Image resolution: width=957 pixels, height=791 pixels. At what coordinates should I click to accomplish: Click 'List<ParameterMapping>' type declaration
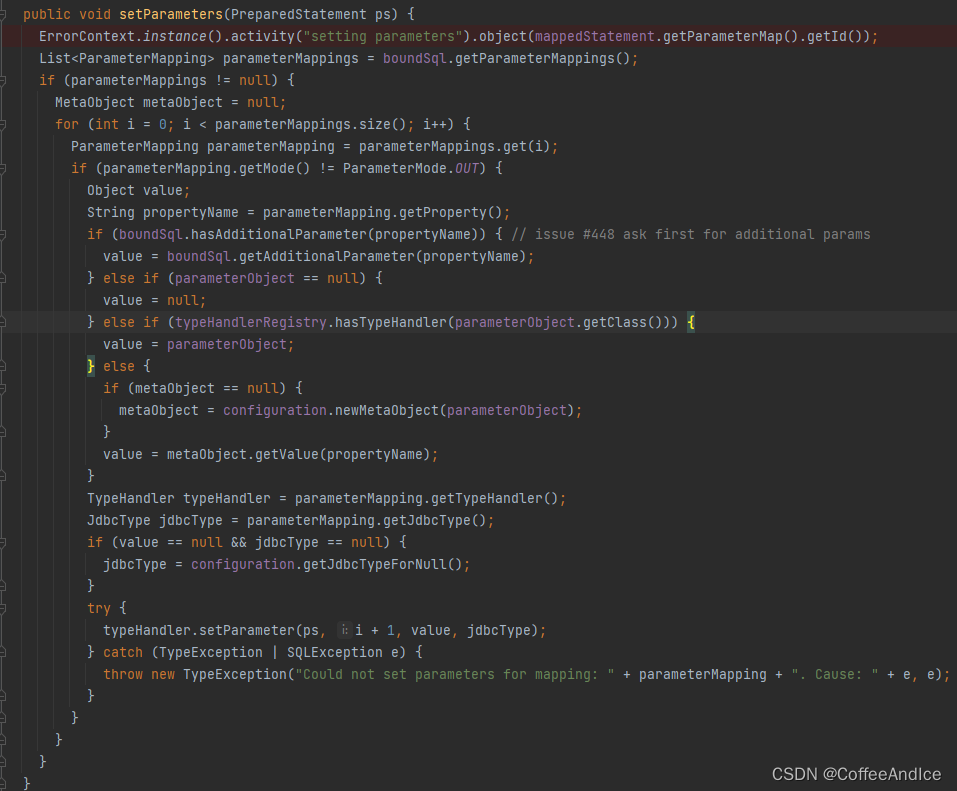click(127, 59)
